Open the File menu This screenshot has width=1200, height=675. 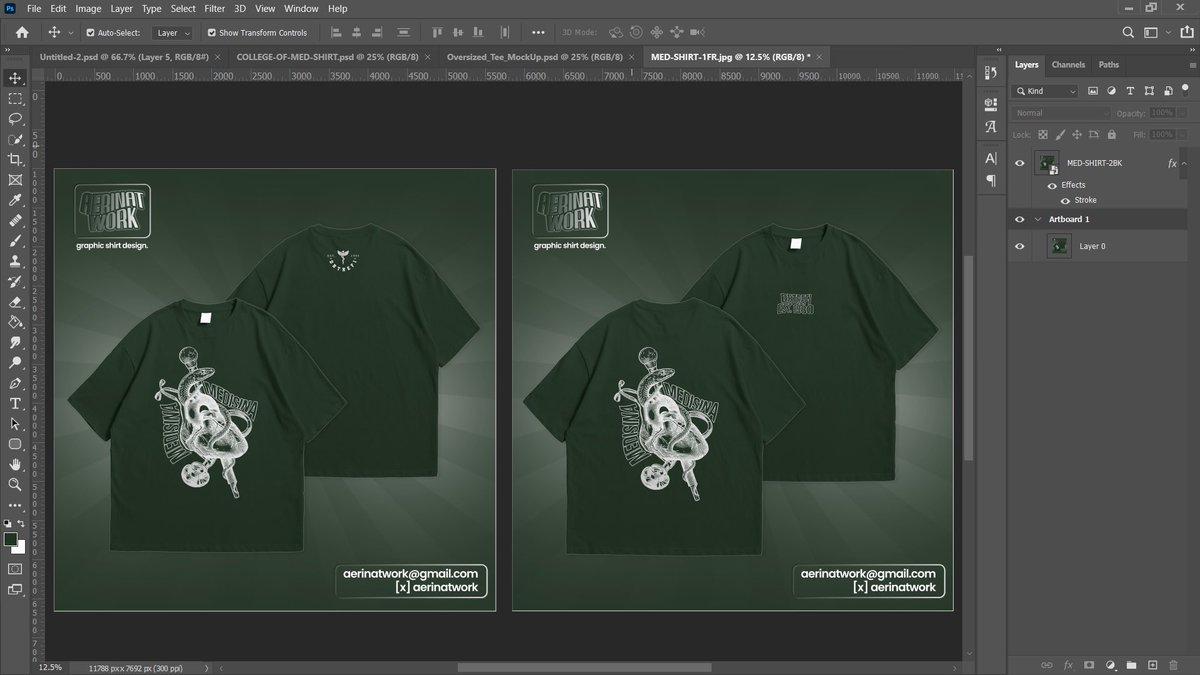[34, 8]
